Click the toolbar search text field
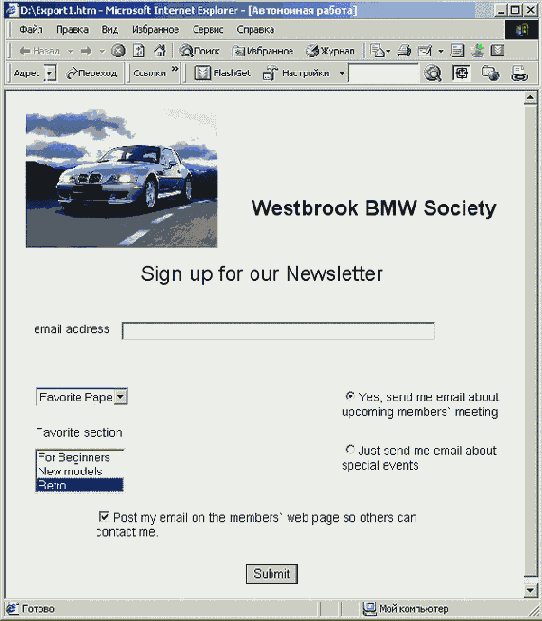 click(x=383, y=73)
